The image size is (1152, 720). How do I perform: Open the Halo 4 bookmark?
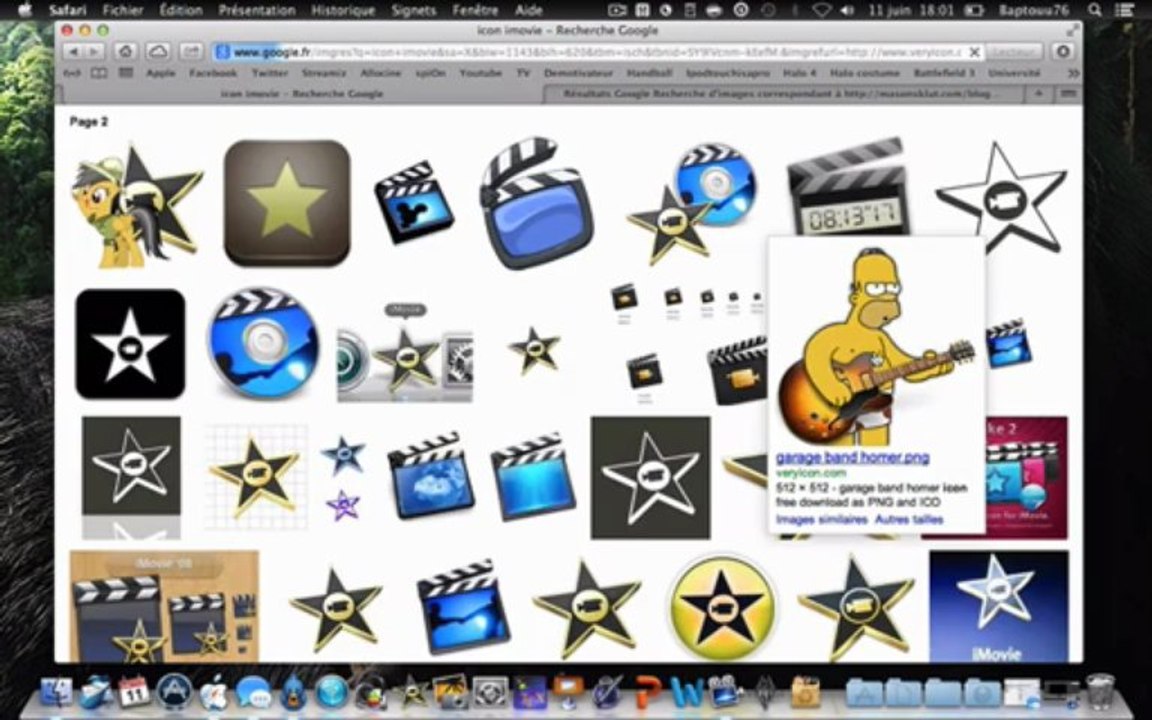(799, 73)
